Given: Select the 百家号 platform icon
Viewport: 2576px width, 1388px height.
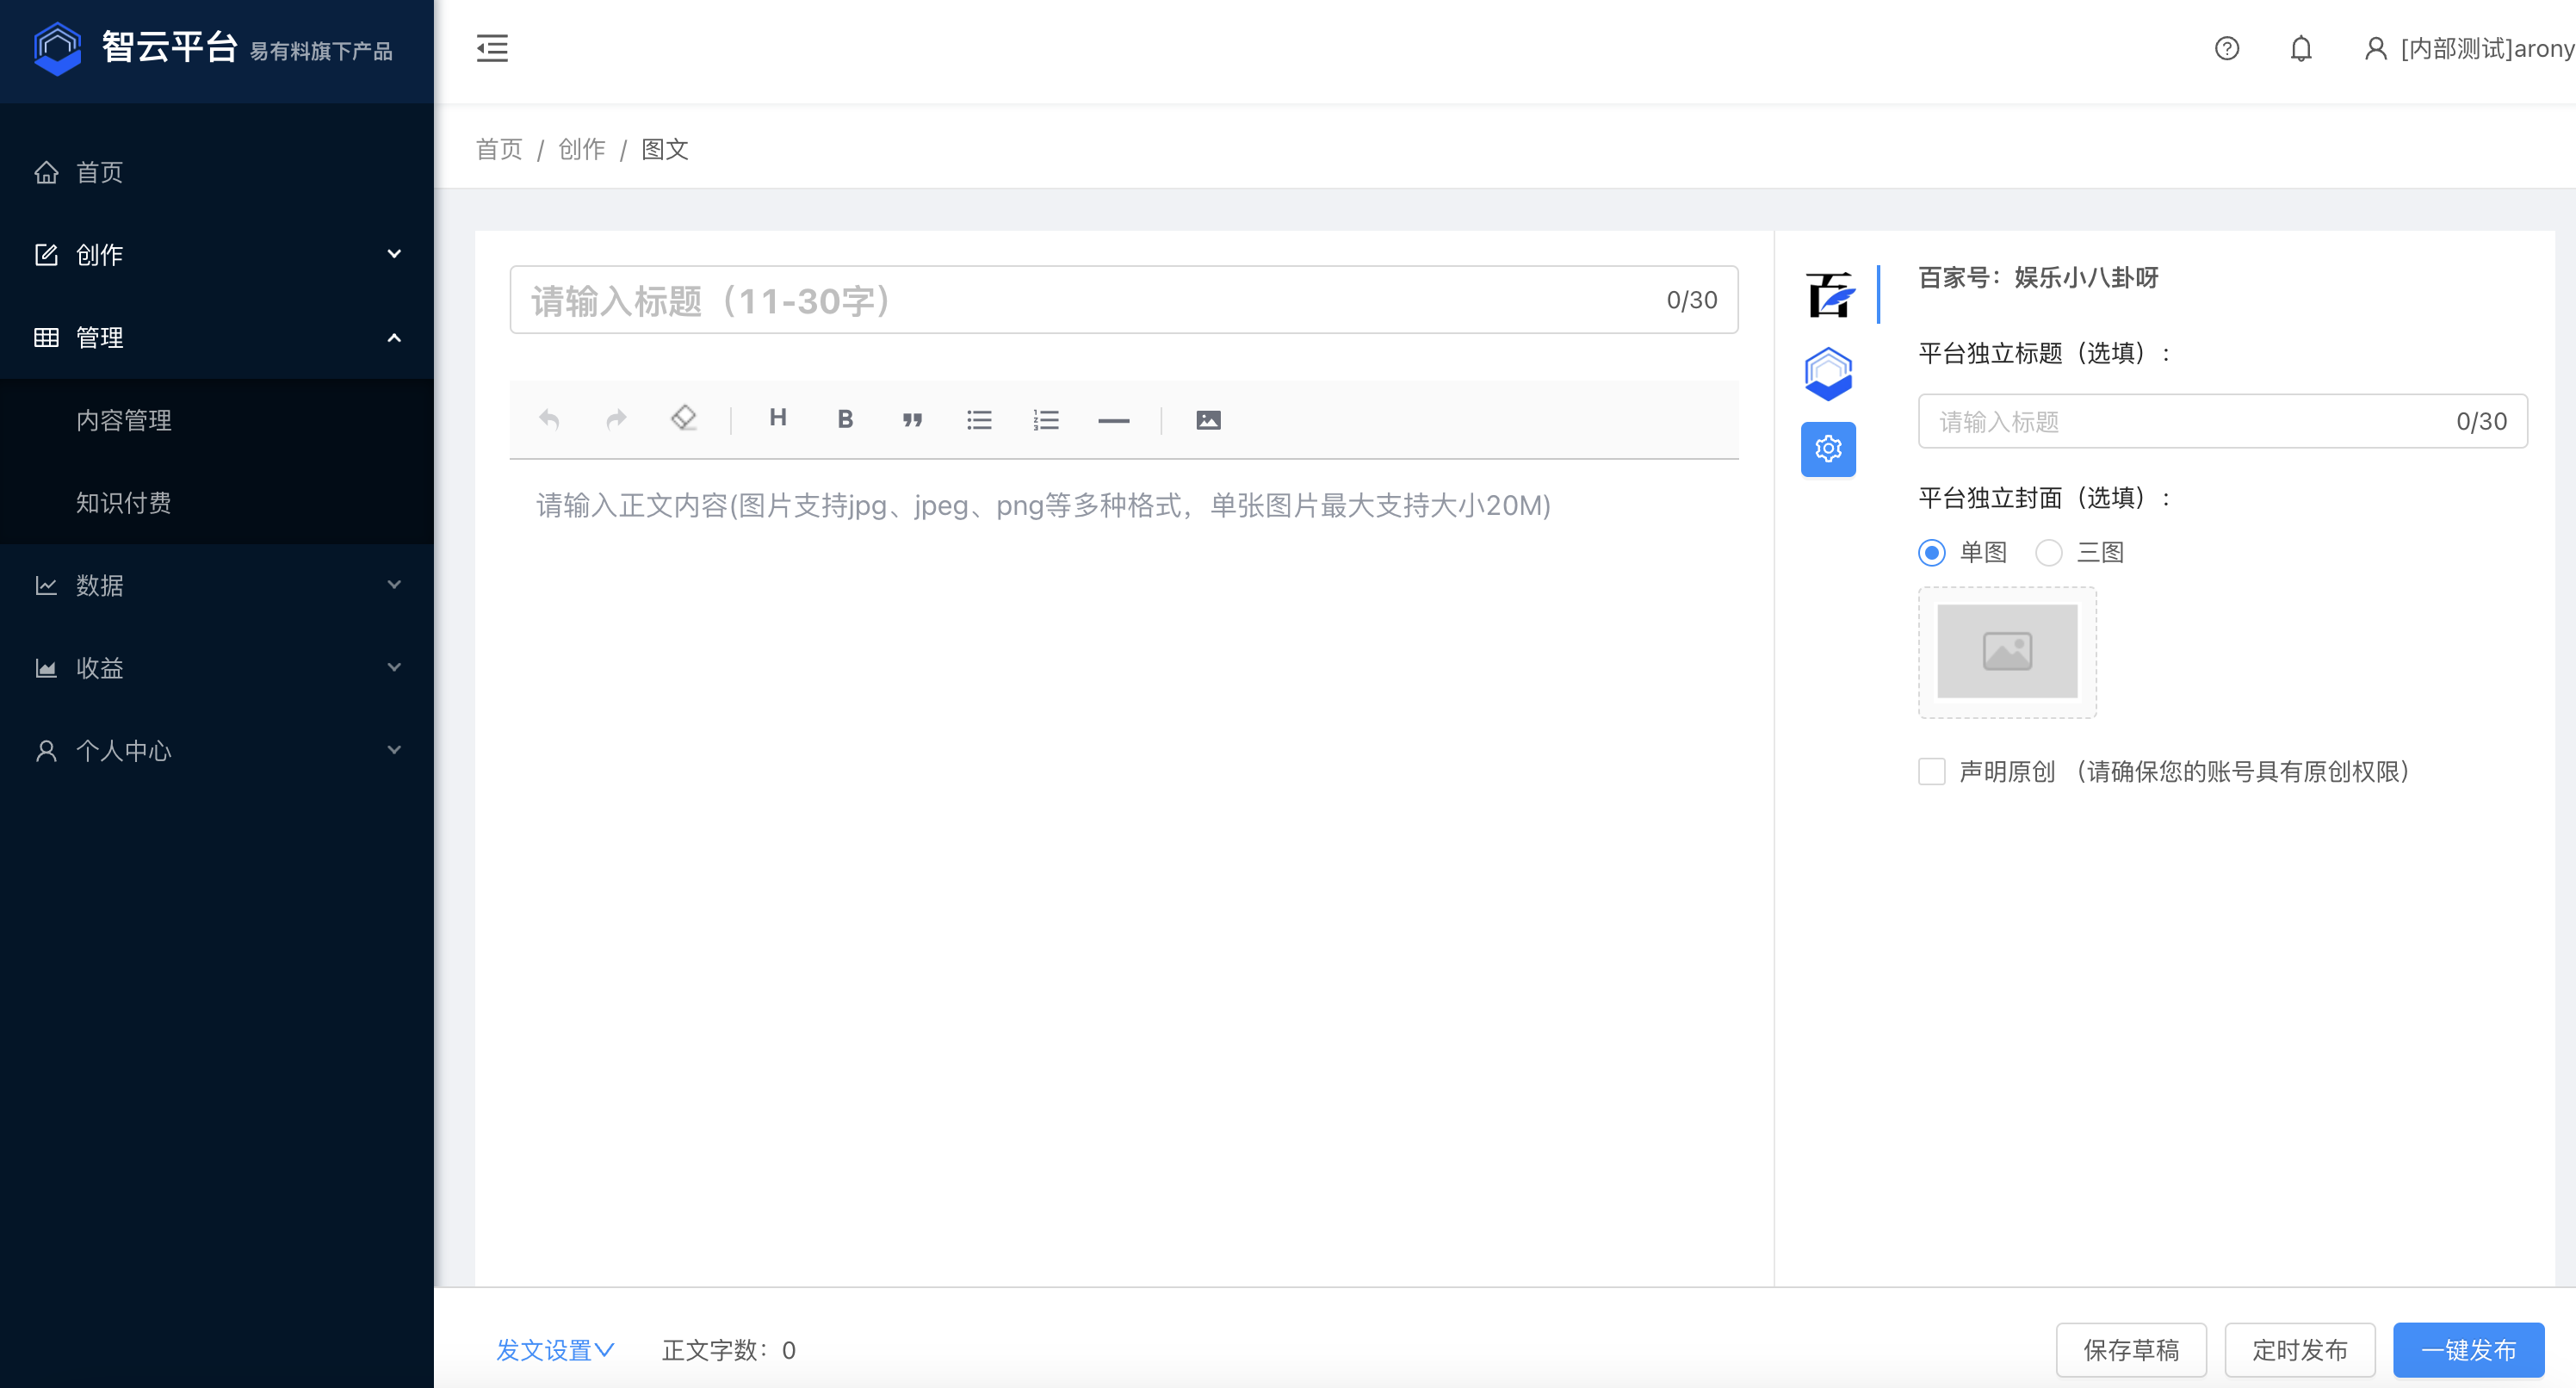Looking at the screenshot, I should click(x=1829, y=294).
